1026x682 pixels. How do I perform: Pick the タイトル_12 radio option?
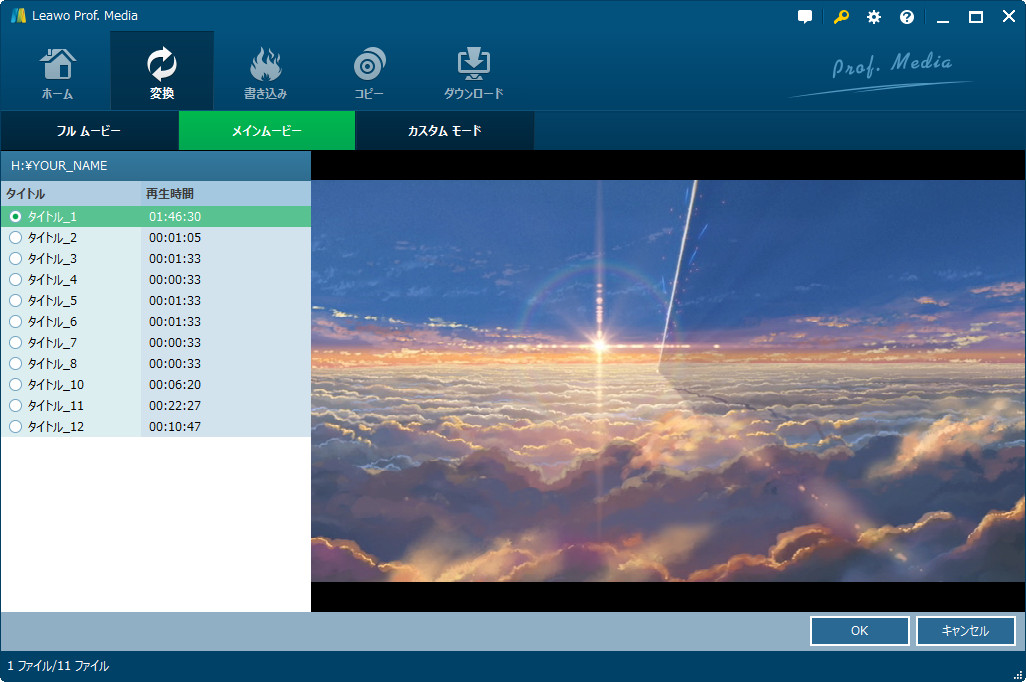[x=15, y=427]
